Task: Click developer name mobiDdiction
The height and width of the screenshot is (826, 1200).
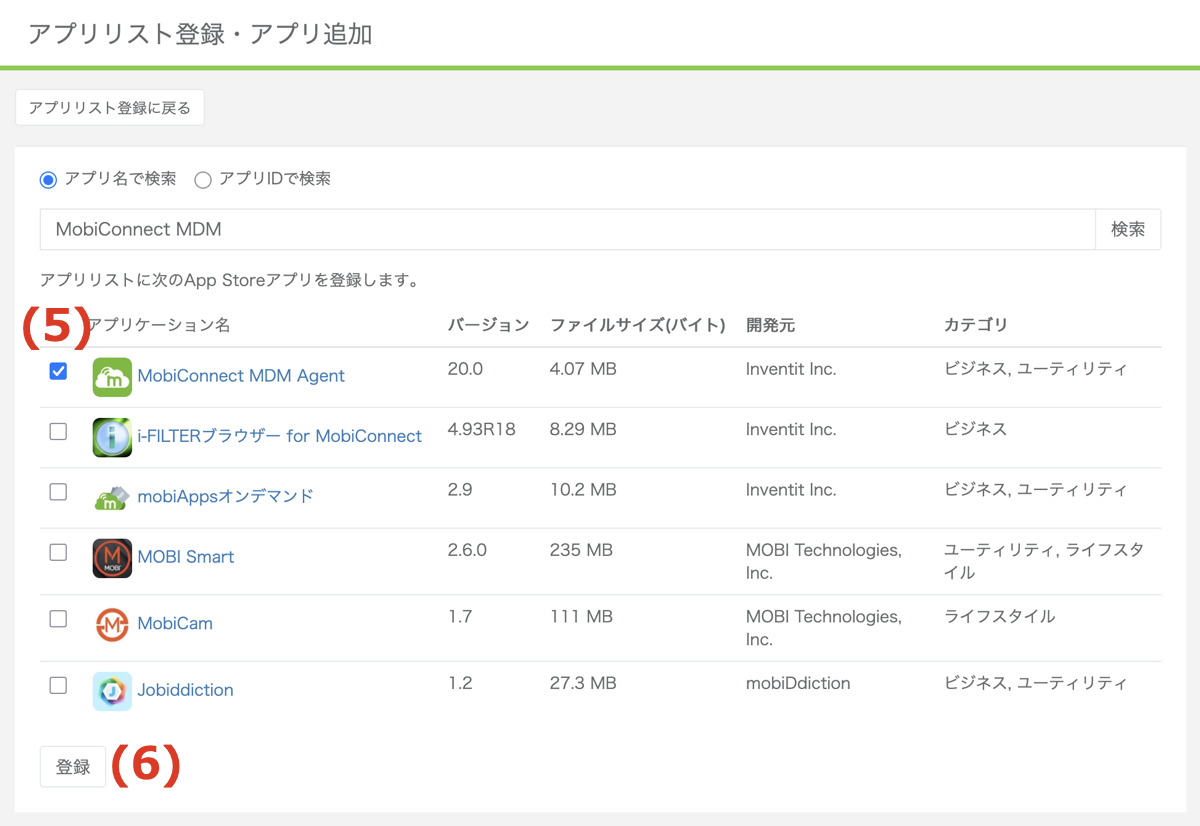Action: click(798, 683)
